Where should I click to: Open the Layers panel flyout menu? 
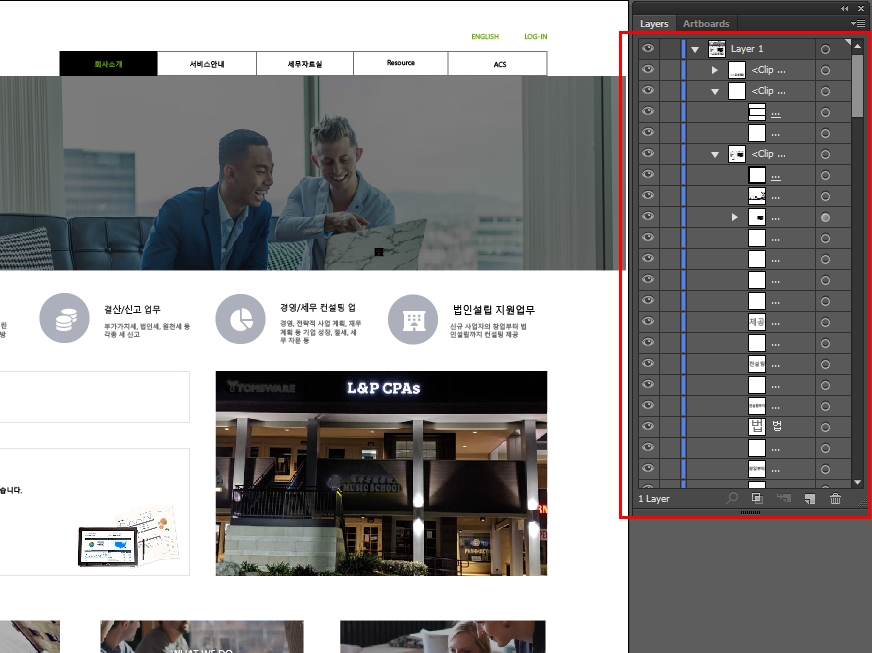[858, 23]
